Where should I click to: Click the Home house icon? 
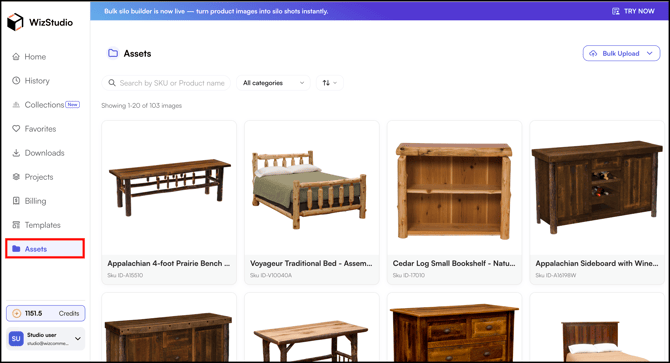(16, 57)
